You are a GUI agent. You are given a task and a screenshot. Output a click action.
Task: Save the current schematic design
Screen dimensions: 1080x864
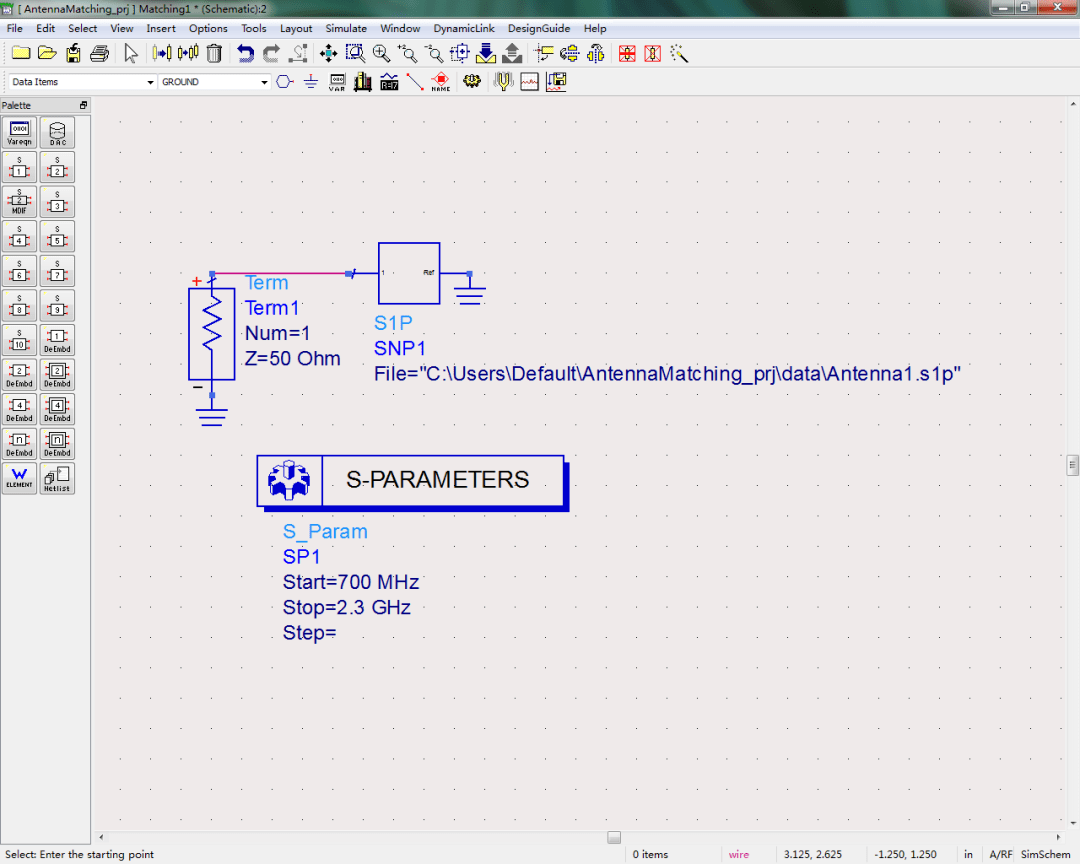pyautogui.click(x=73, y=53)
